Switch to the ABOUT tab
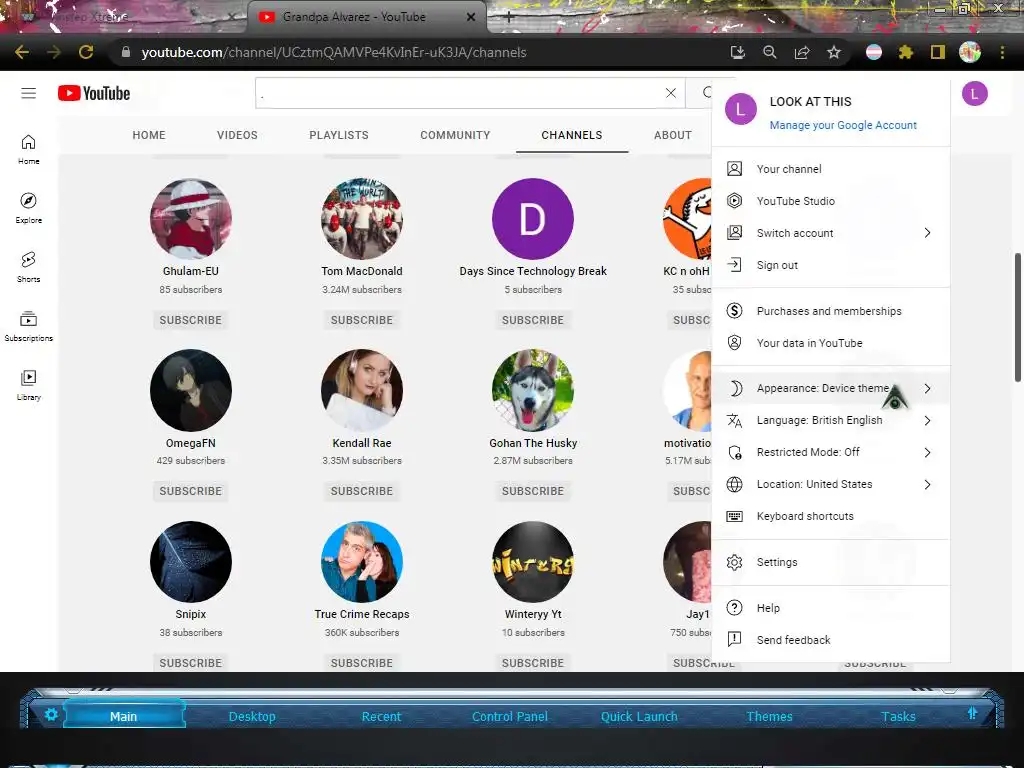The width and height of the screenshot is (1024, 768). 673,135
